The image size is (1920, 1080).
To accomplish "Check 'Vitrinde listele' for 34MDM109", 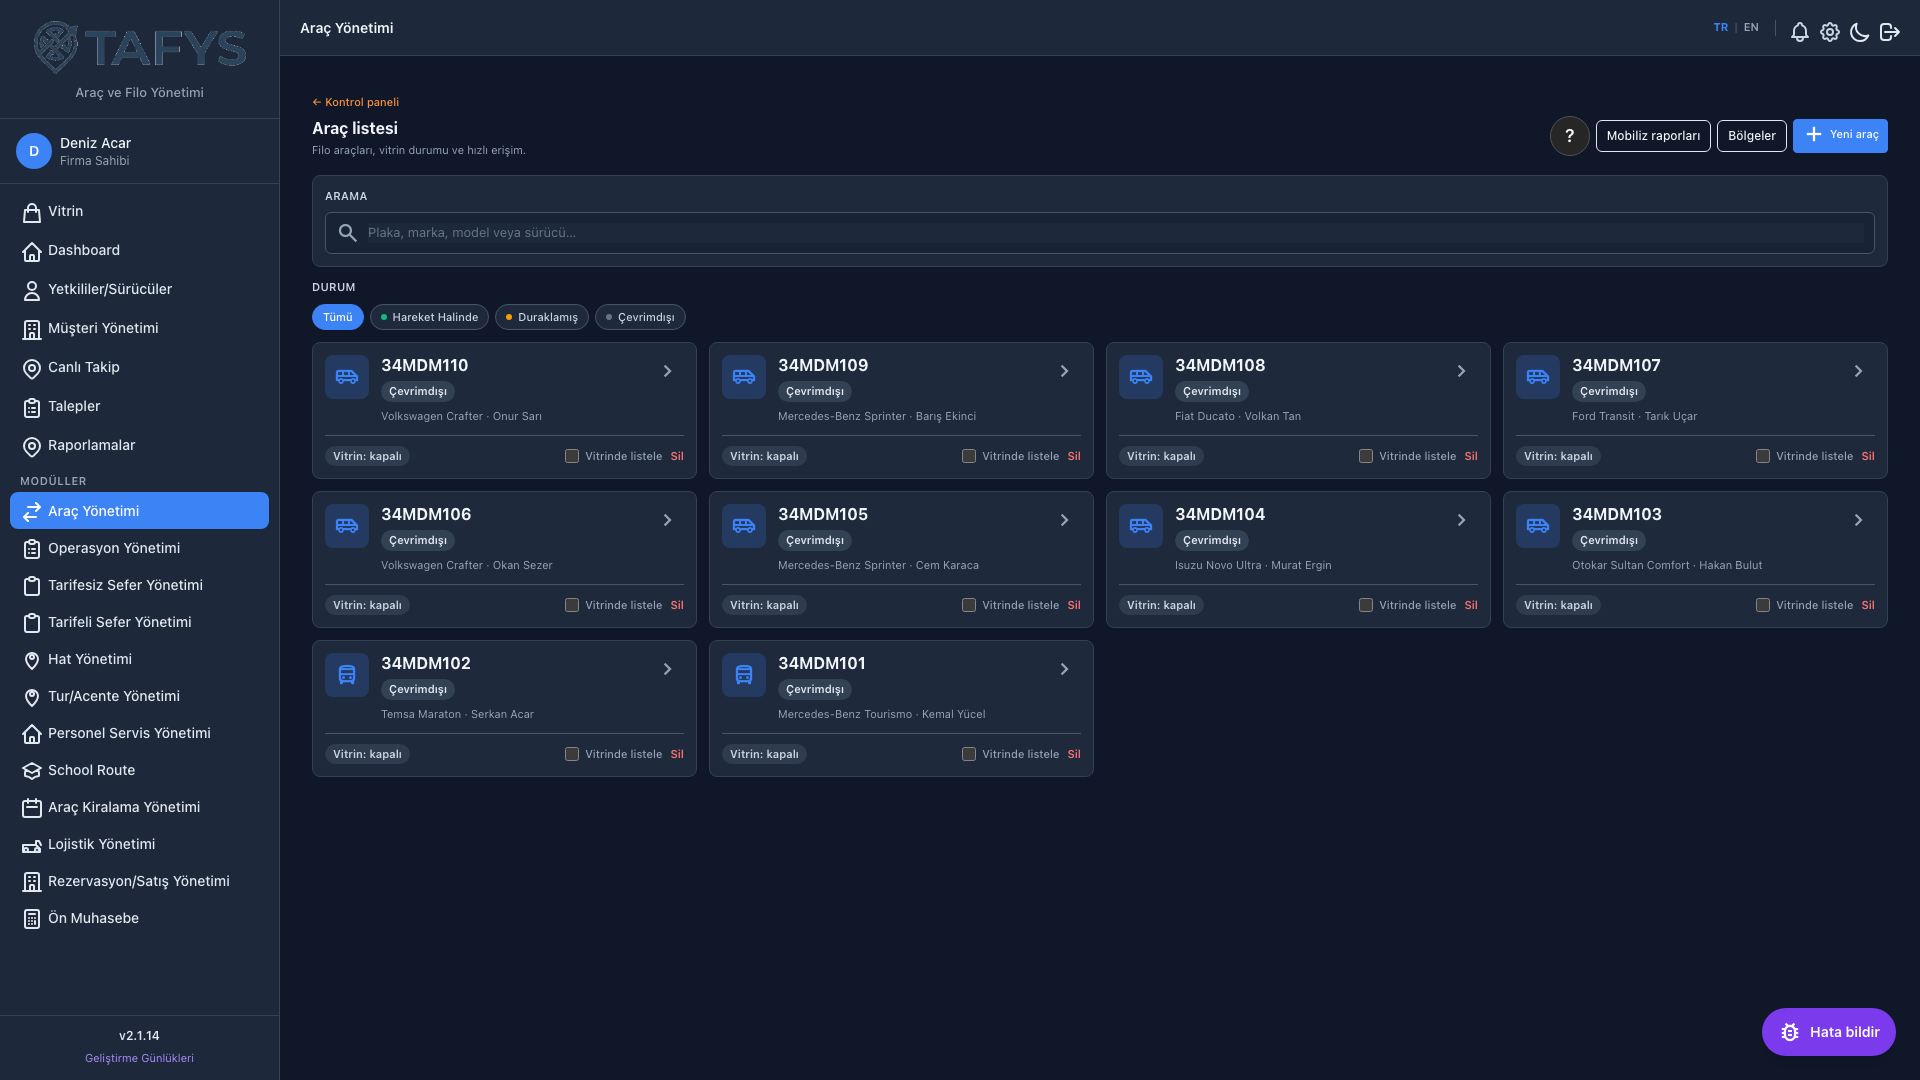I will coord(969,456).
